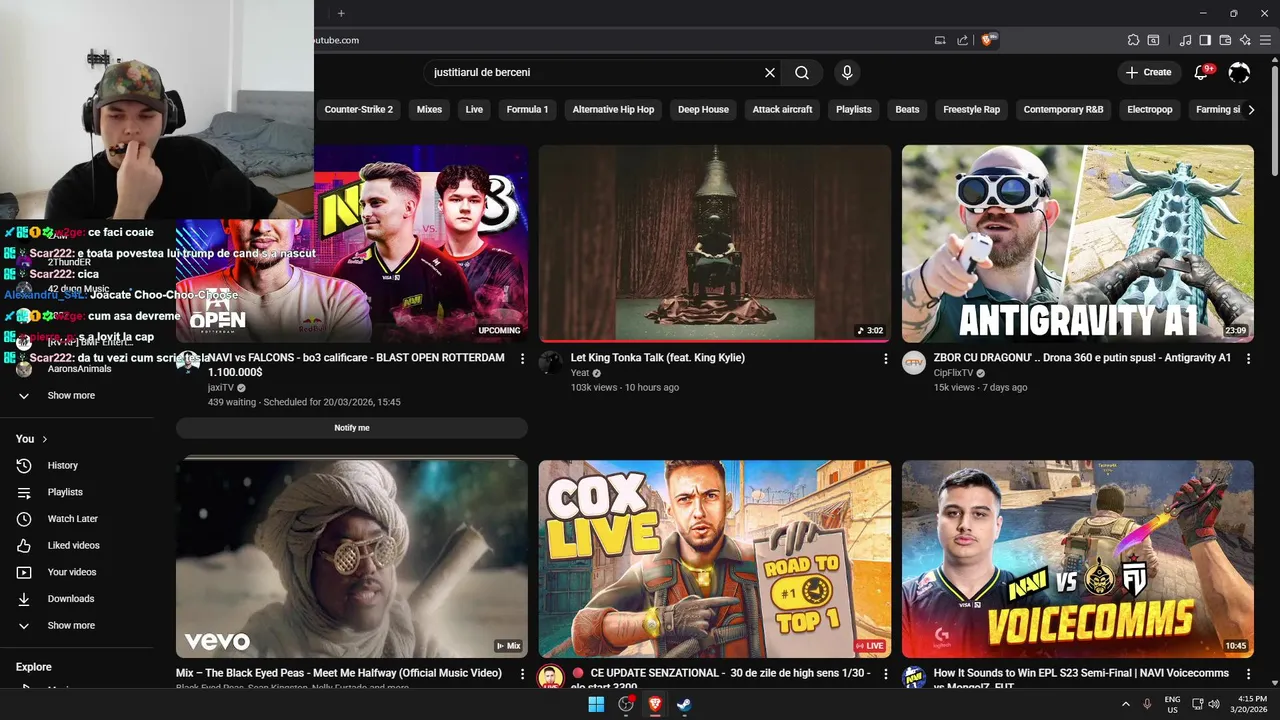Click the magnifying glass search button
The width and height of the screenshot is (1280, 720).
pyautogui.click(x=802, y=73)
